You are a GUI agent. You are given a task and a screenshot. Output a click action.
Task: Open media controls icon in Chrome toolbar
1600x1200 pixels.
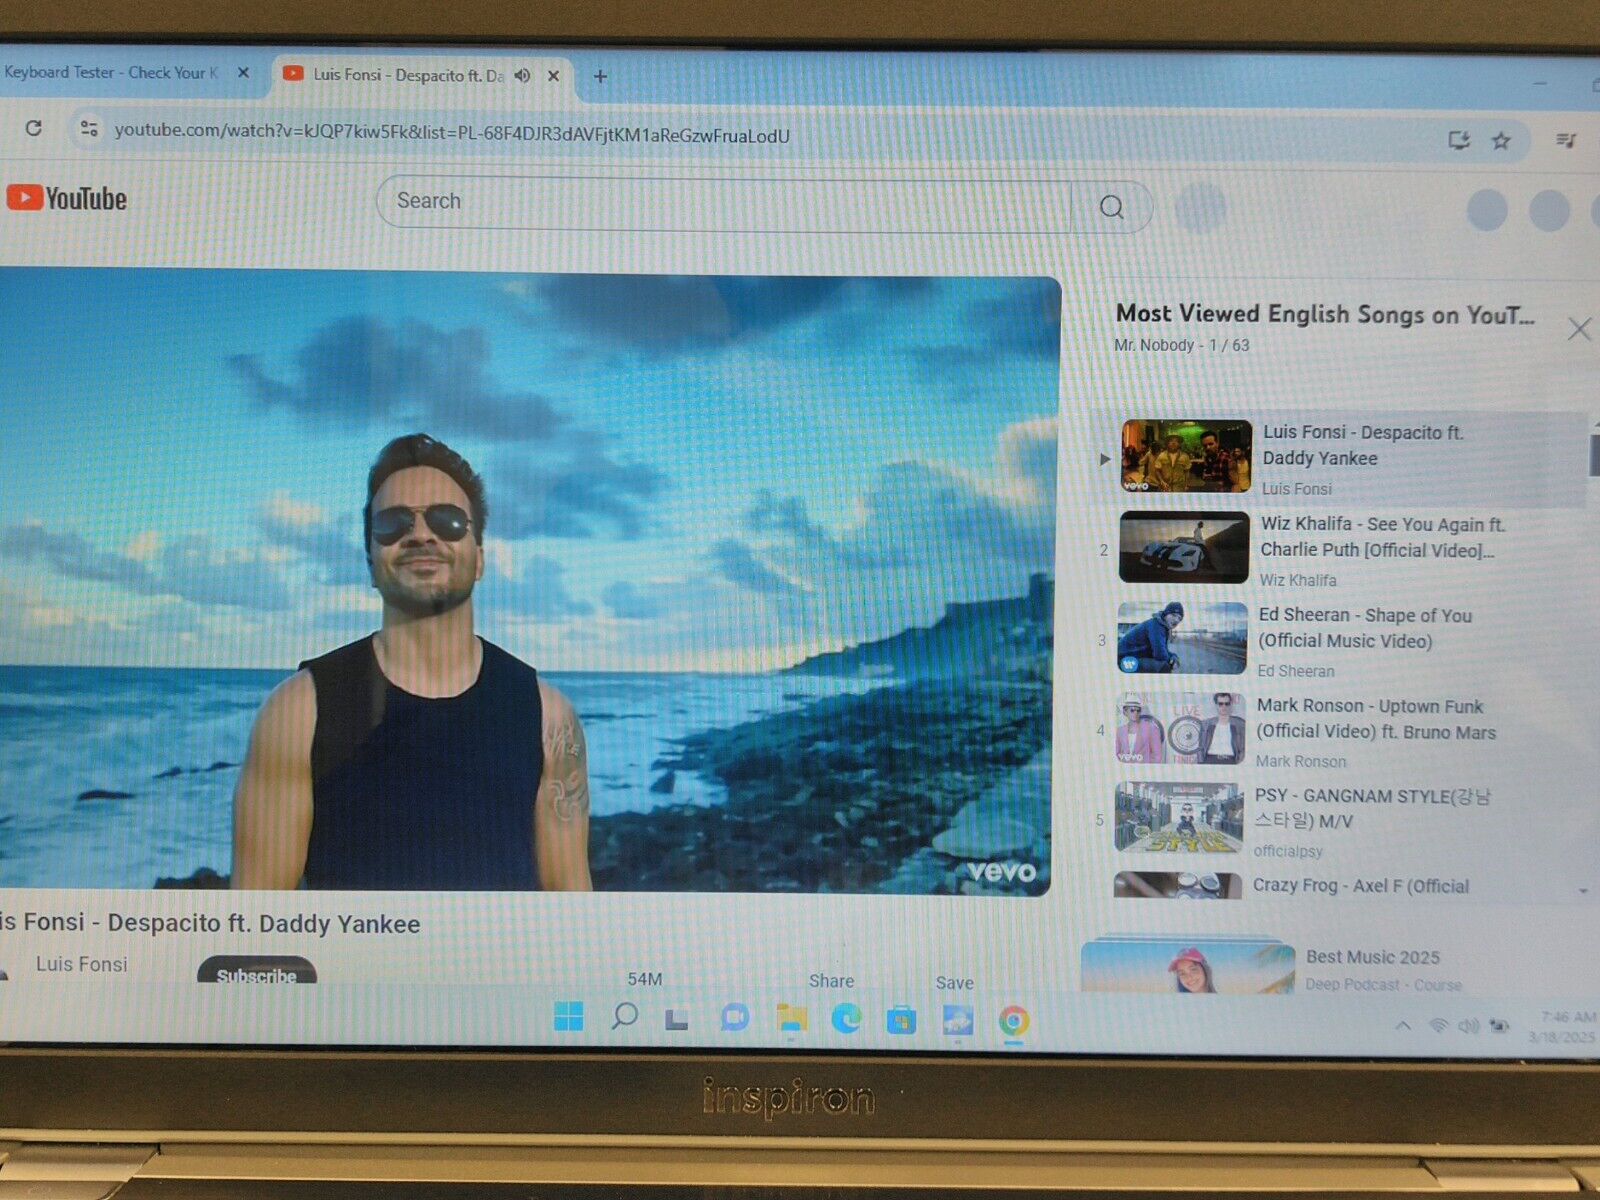[x=1566, y=141]
